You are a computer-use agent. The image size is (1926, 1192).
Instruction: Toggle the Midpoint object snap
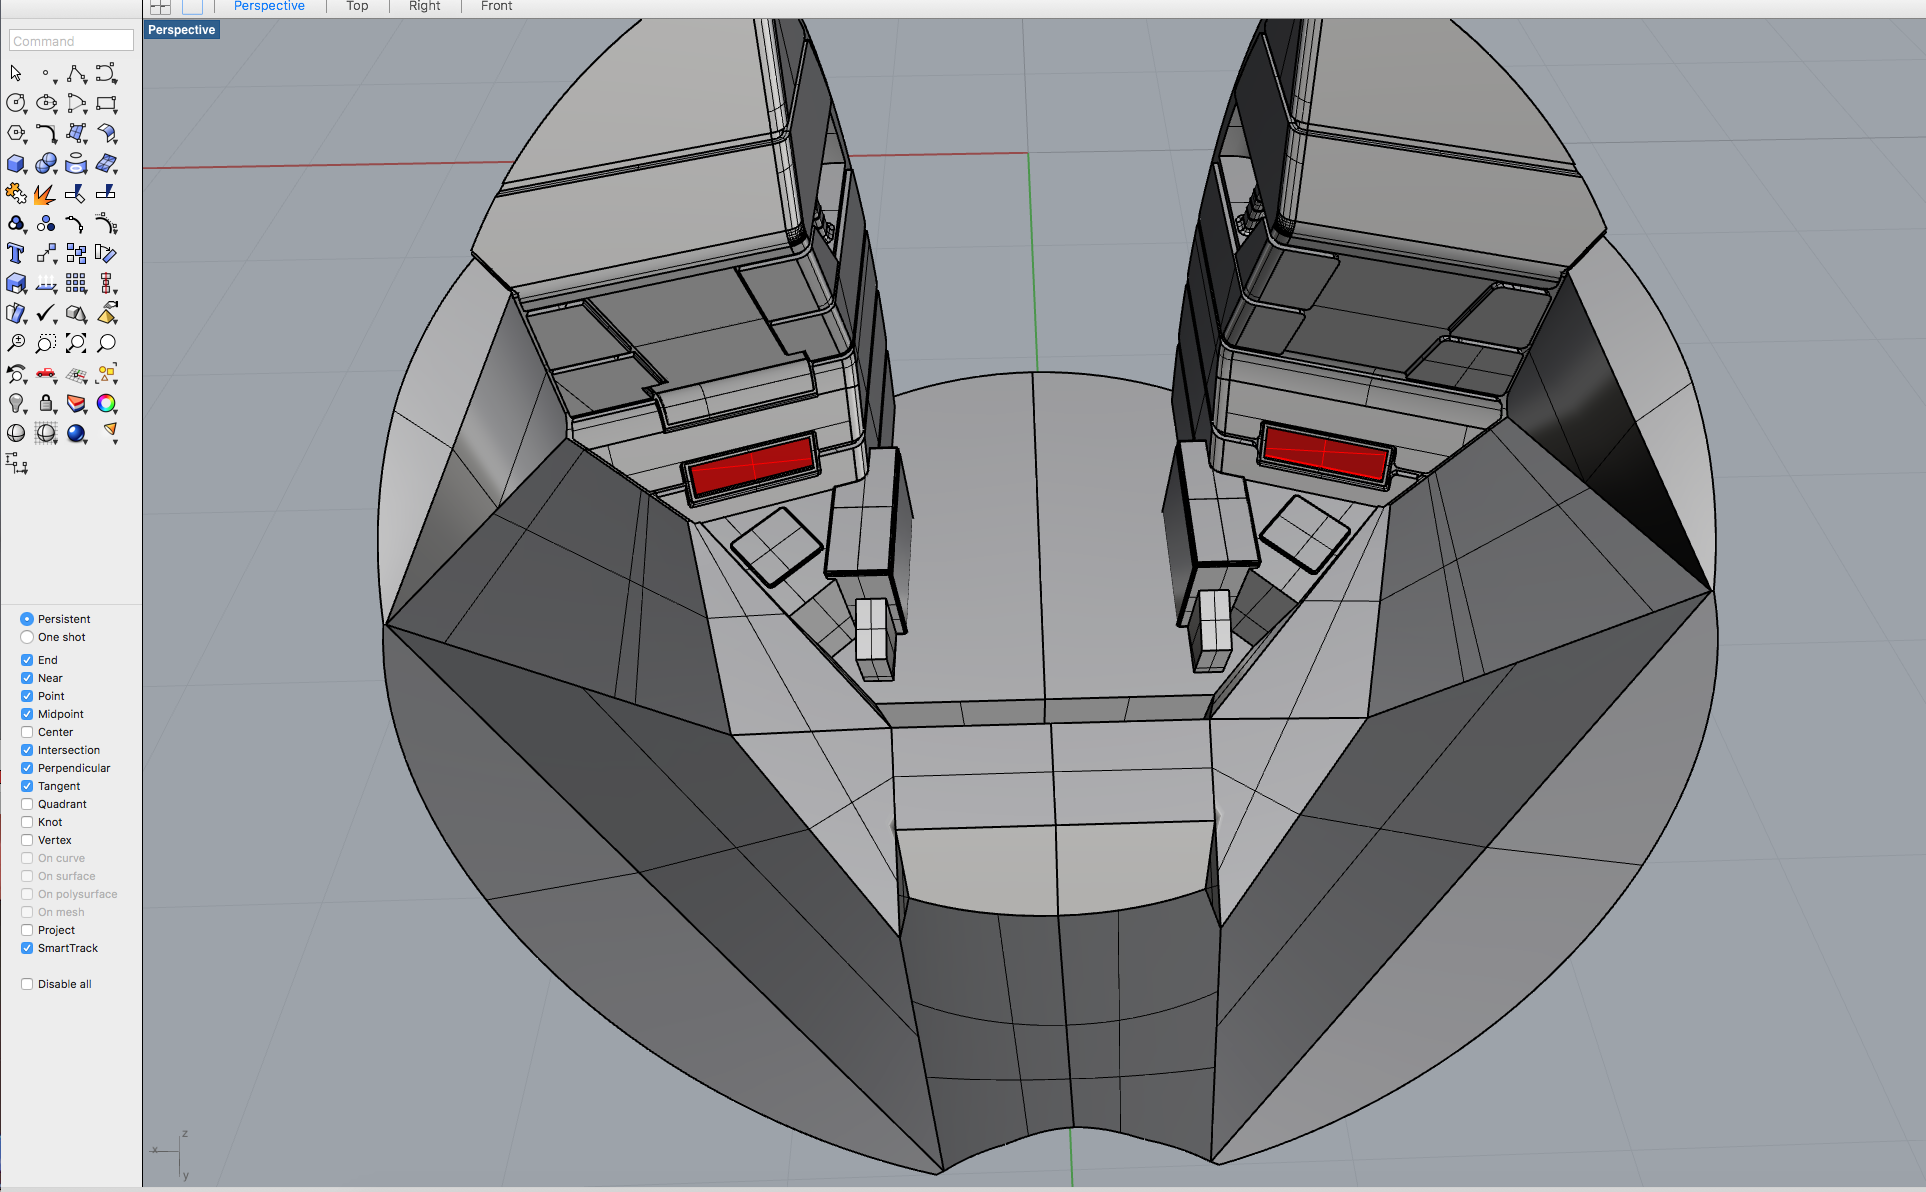tap(27, 714)
